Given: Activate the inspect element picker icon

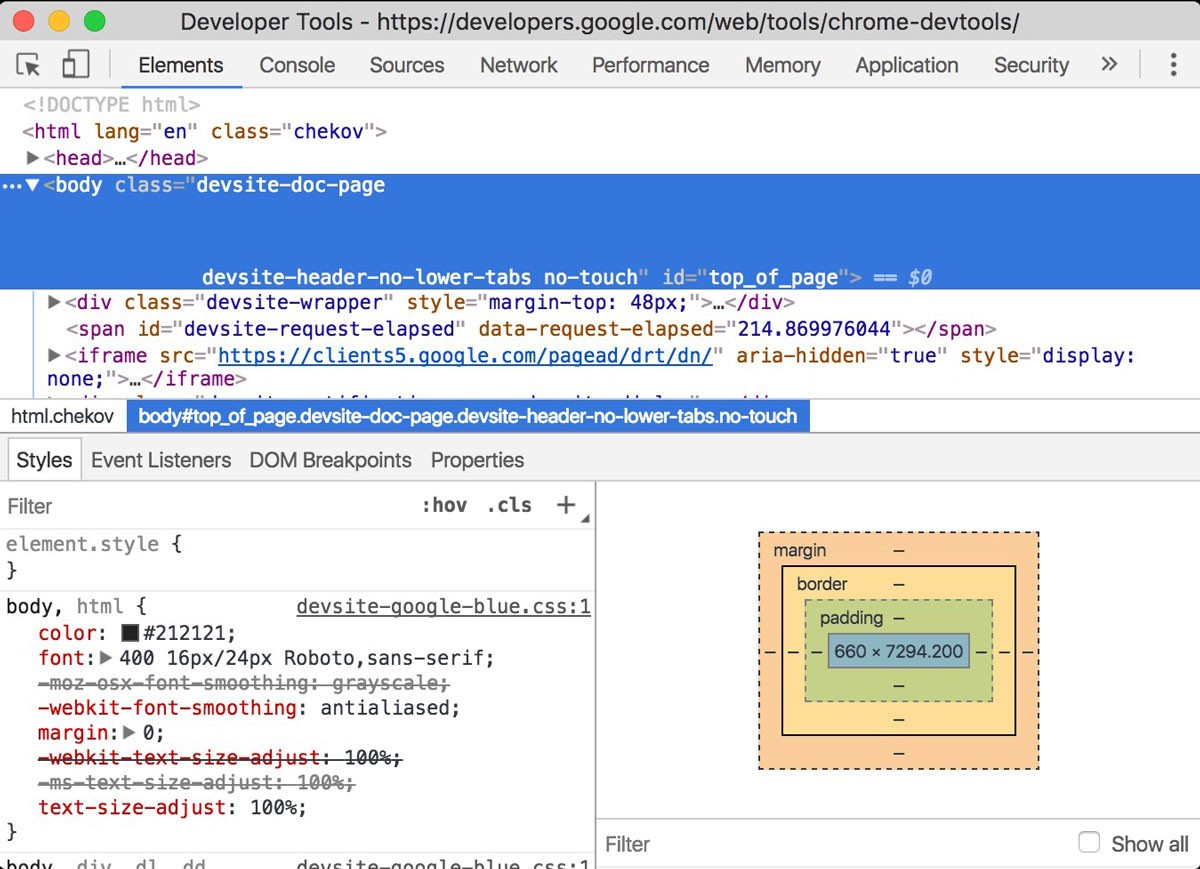Looking at the screenshot, I should pyautogui.click(x=29, y=65).
